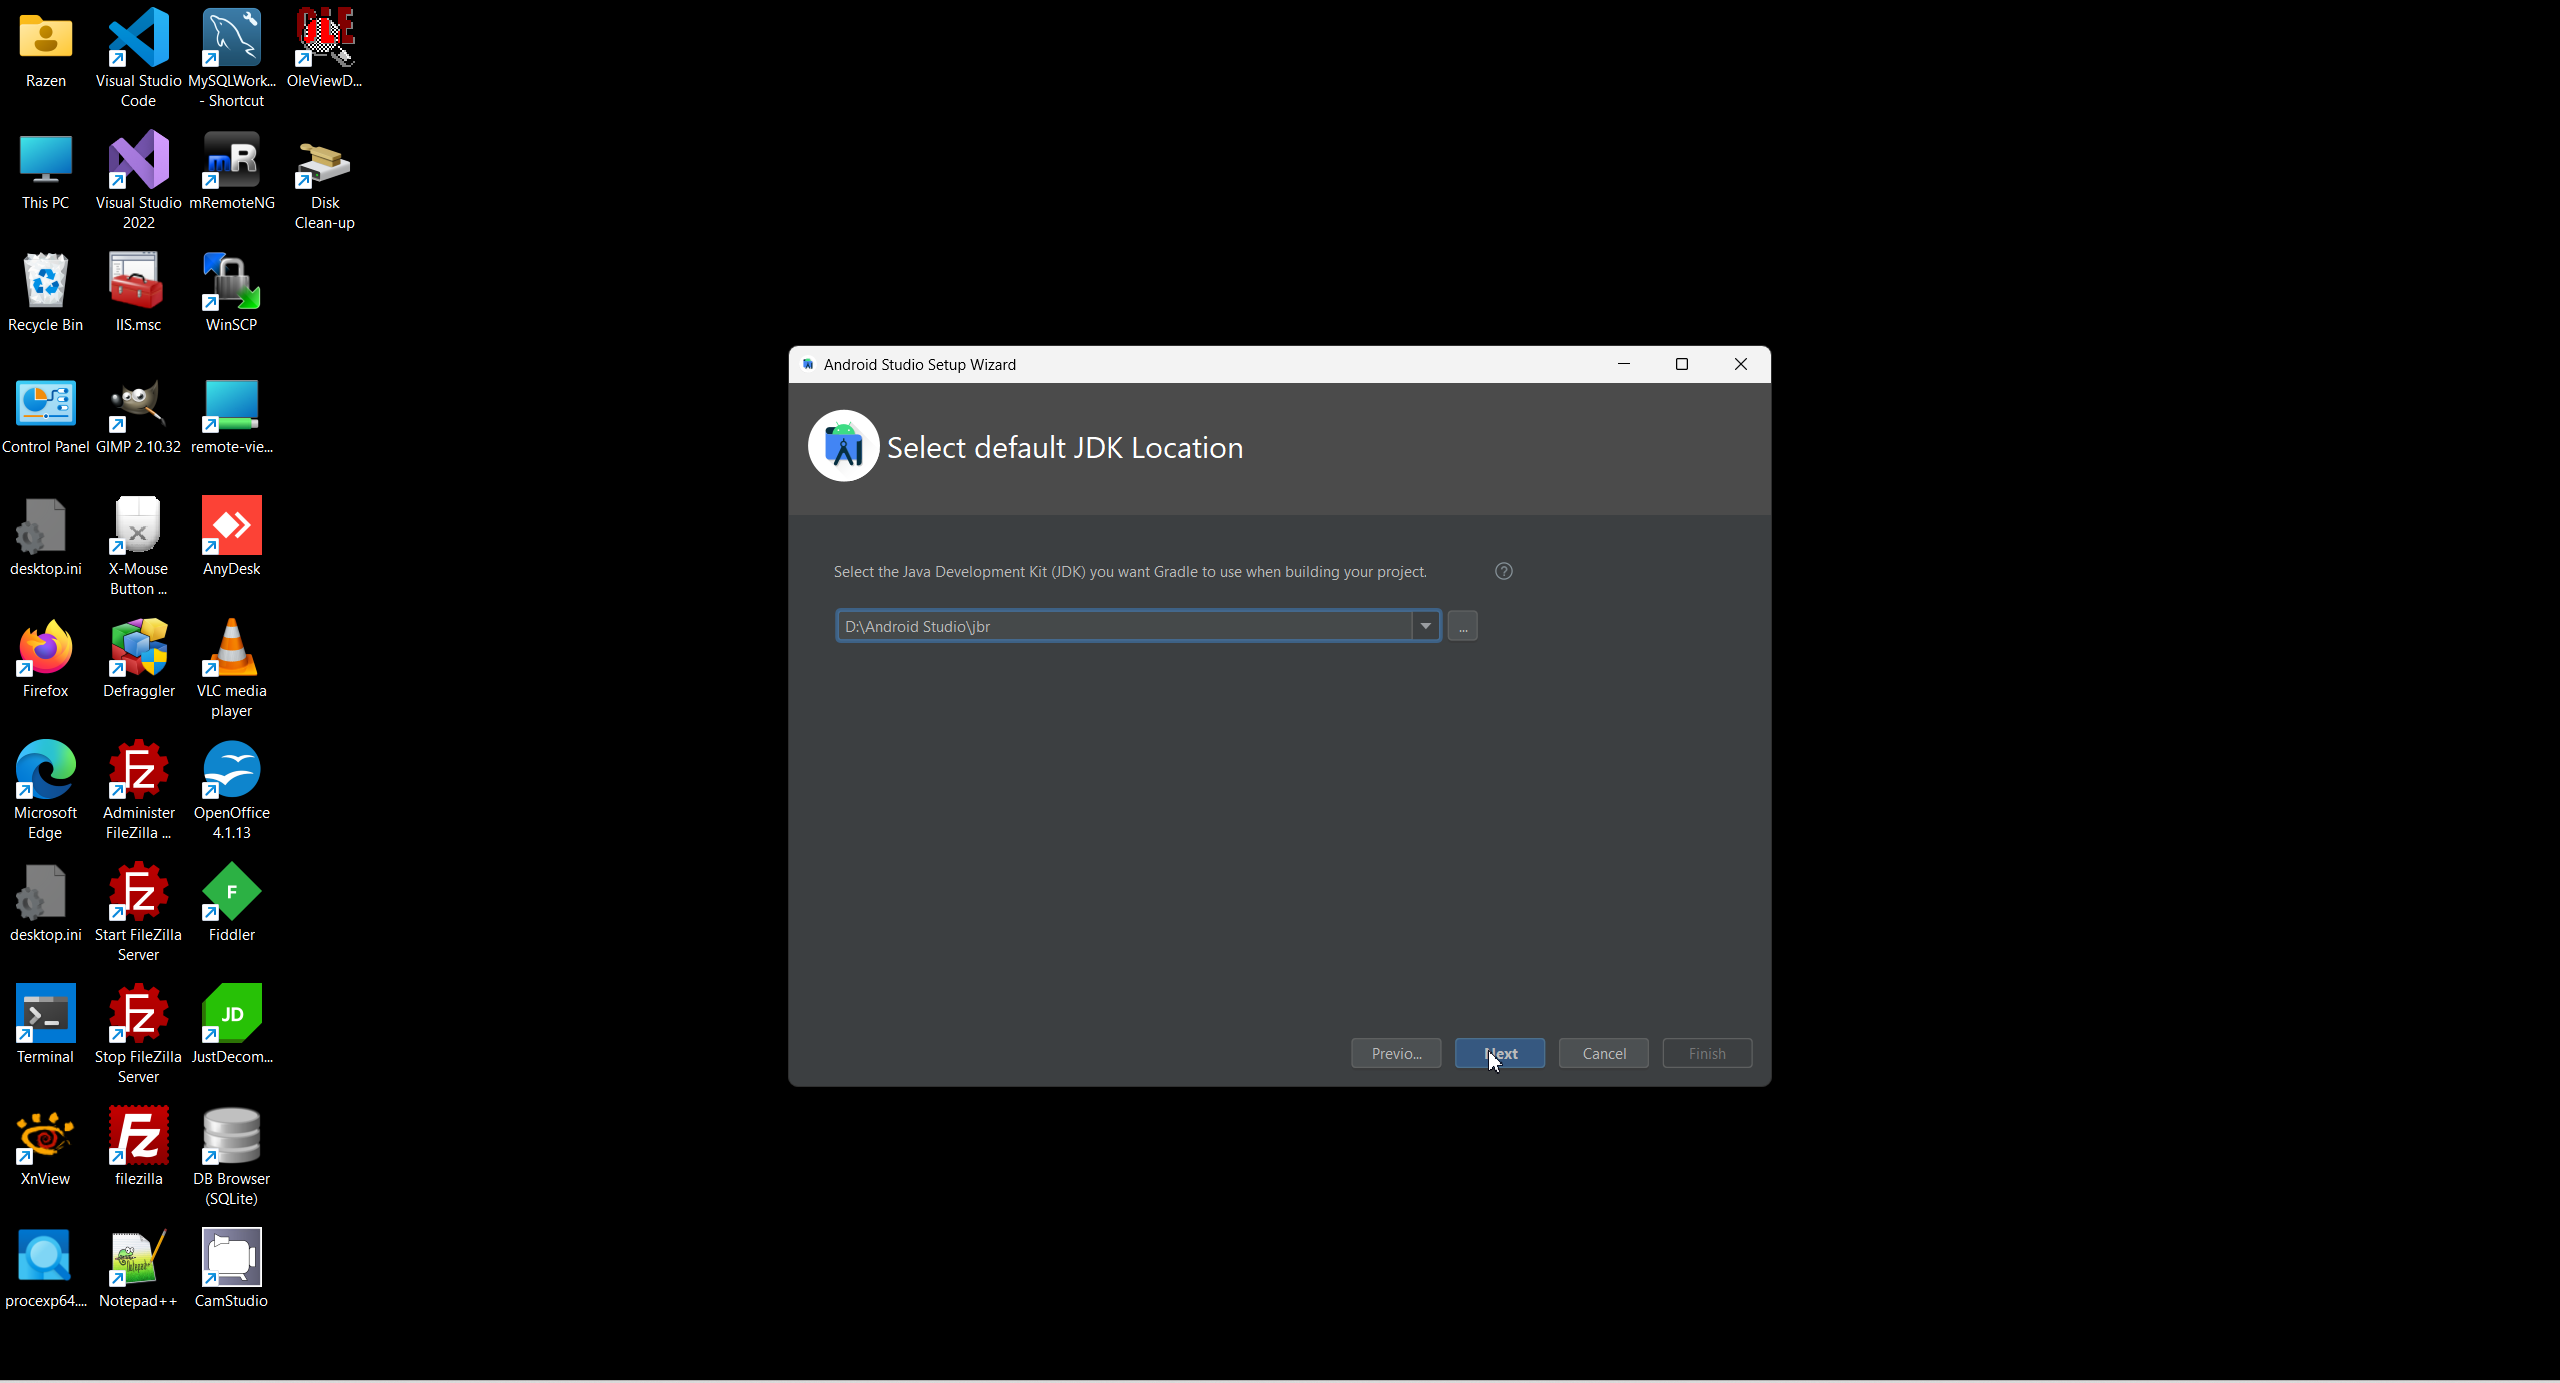Image resolution: width=2560 pixels, height=1383 pixels.
Task: Select the mRemoteNG desktop shortcut
Action: pyautogui.click(x=231, y=162)
